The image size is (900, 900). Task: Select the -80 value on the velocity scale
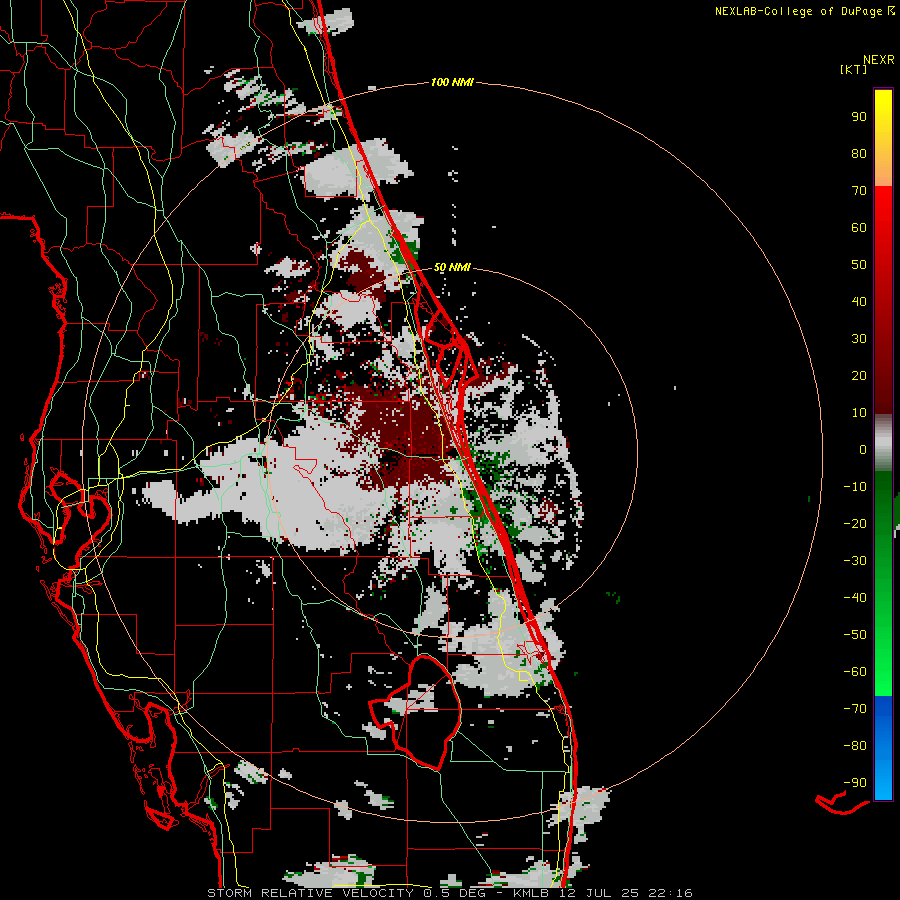pos(855,746)
